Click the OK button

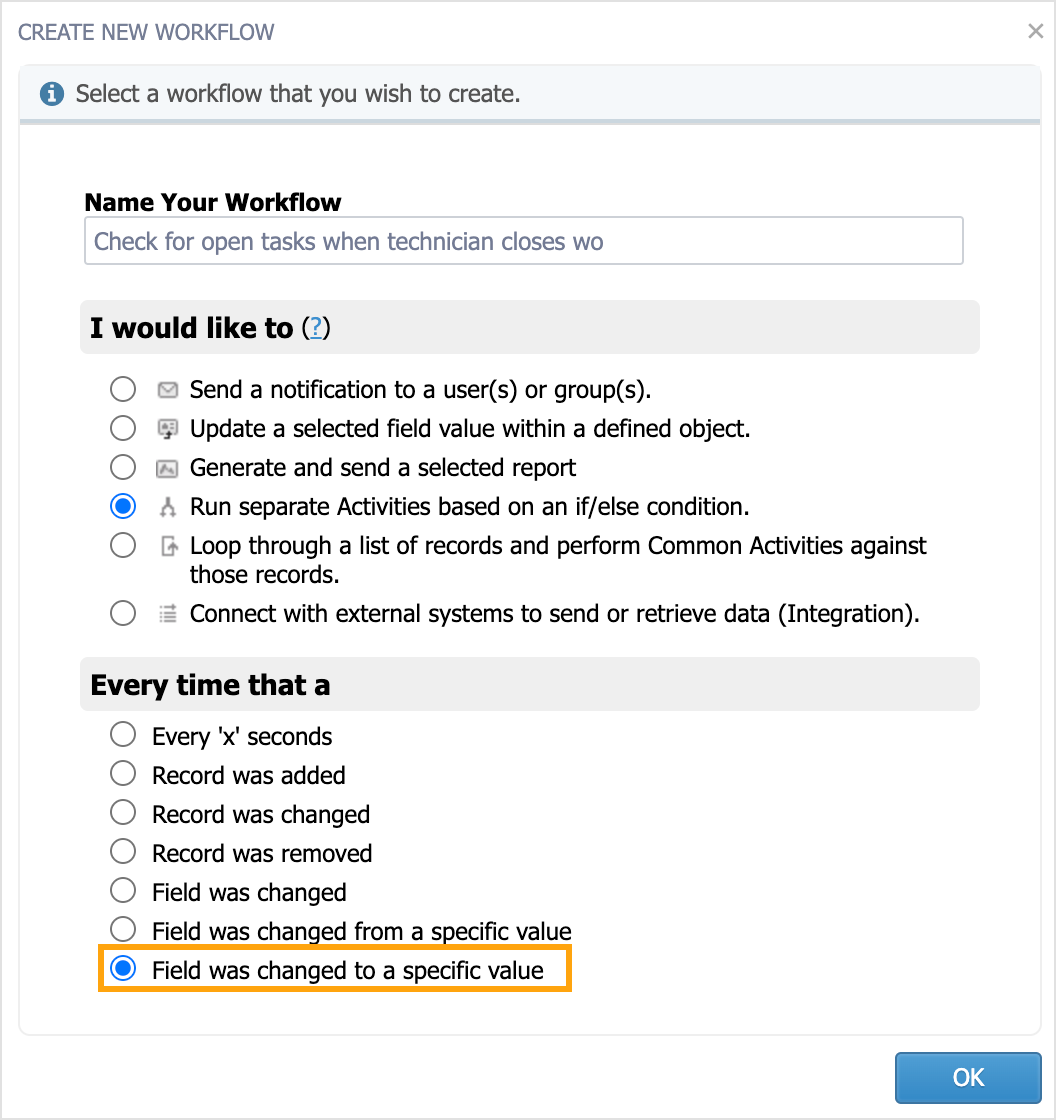click(968, 1077)
